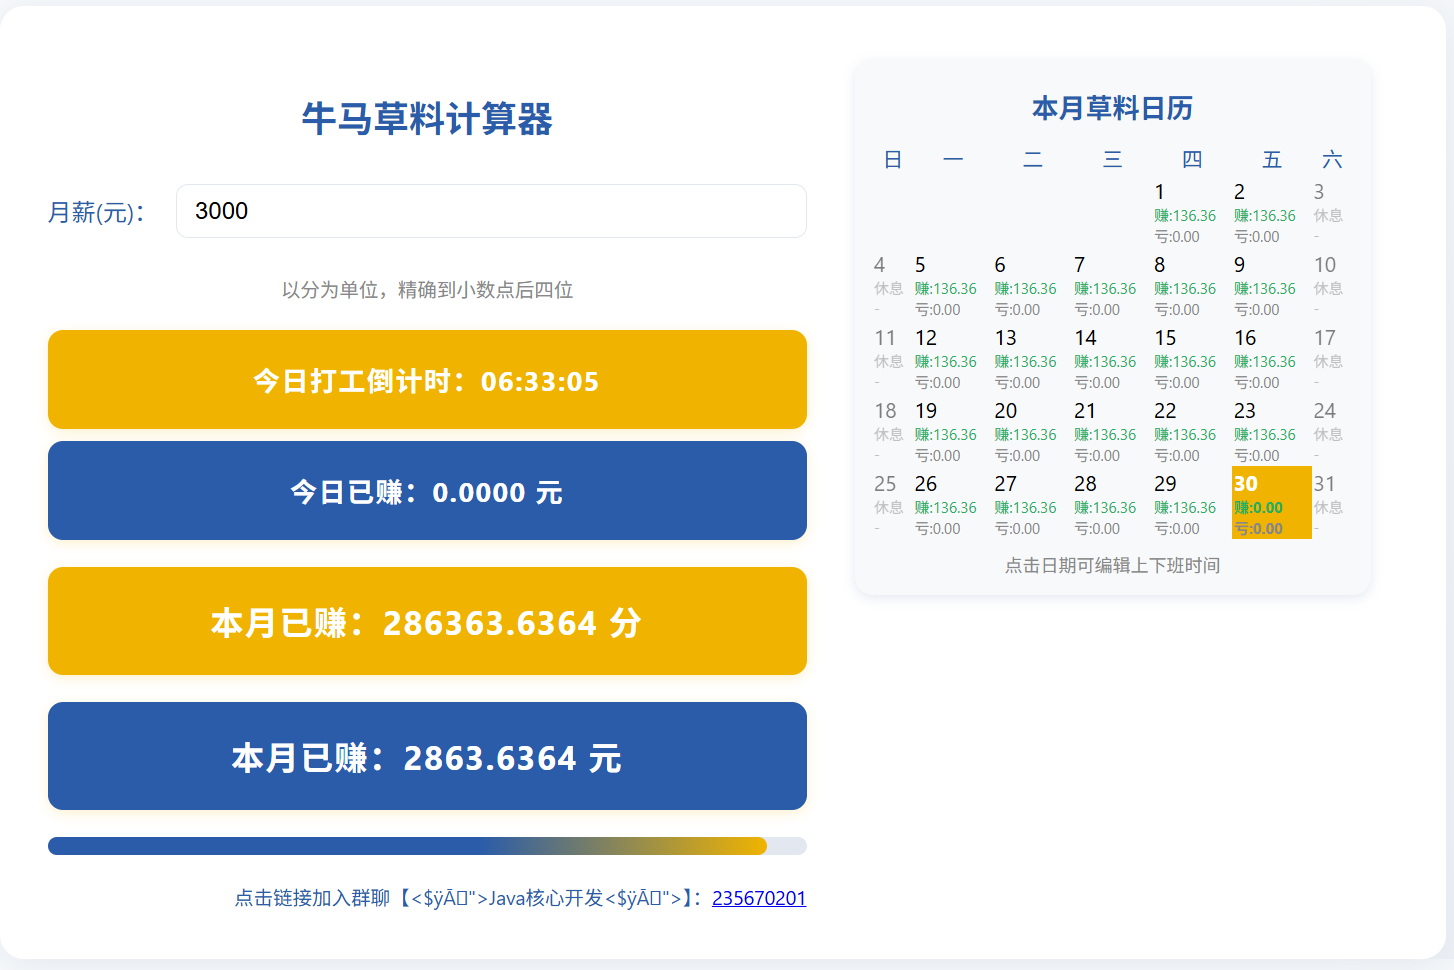Click the today's work countdown banner
This screenshot has height=970, width=1454.
427,380
